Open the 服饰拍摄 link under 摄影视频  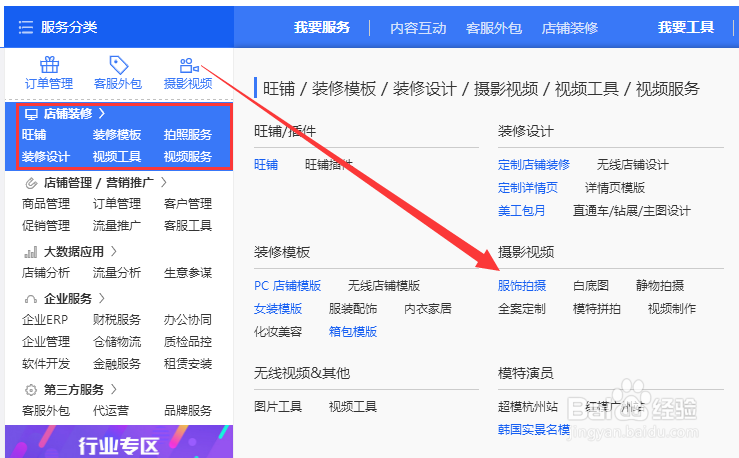pos(522,286)
